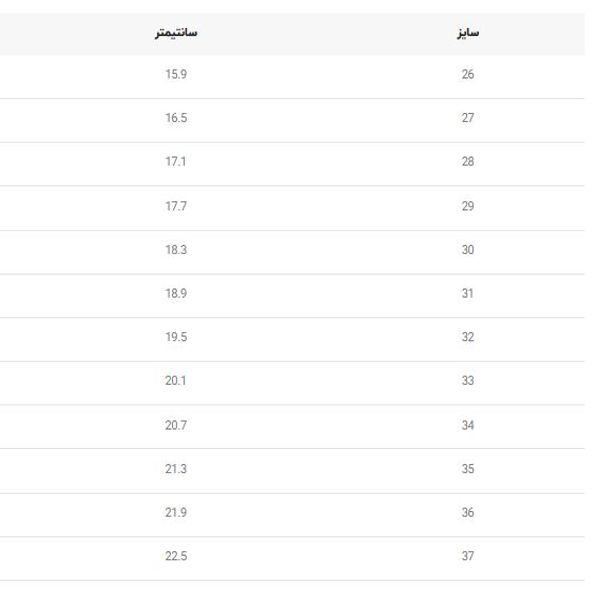The height and width of the screenshot is (600, 600).
Task: Click the 17.7 centimeter value
Action: click(176, 206)
